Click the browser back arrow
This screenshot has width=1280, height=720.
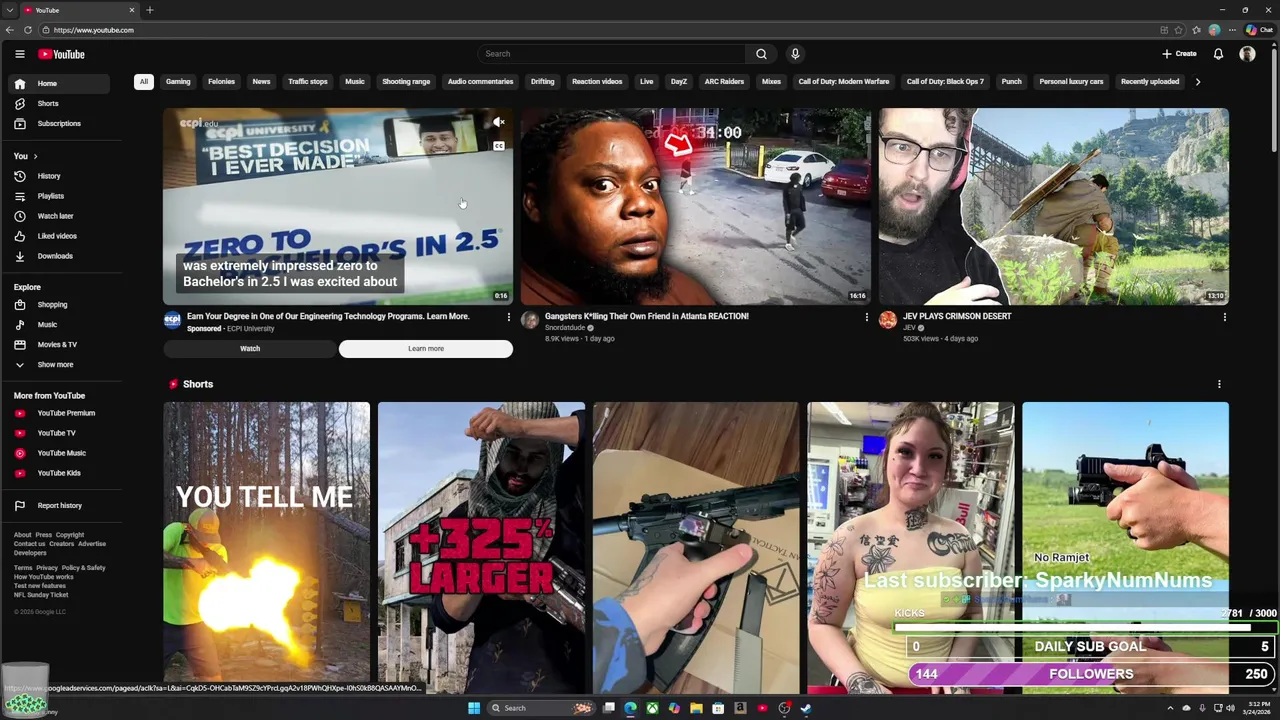point(10,30)
